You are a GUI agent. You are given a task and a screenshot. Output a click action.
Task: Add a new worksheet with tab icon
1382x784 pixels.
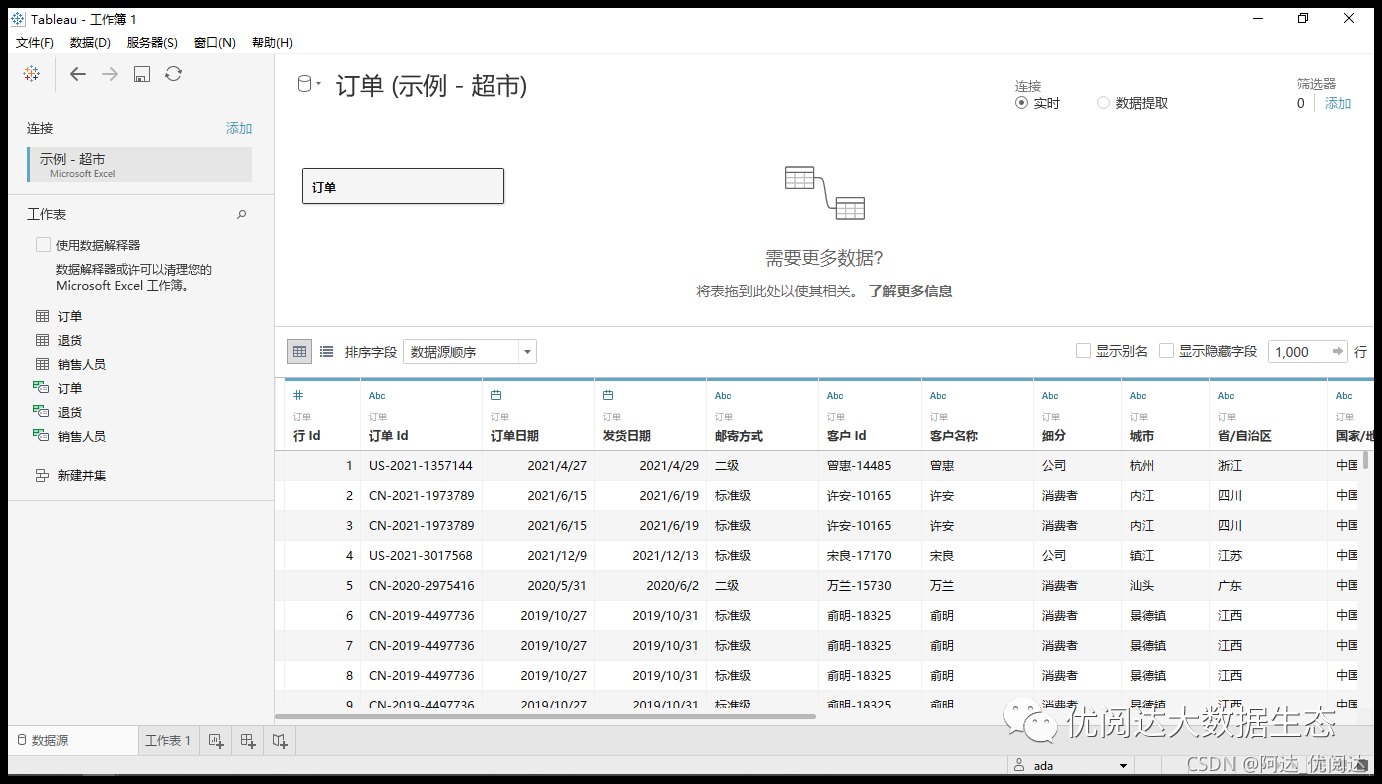click(215, 741)
